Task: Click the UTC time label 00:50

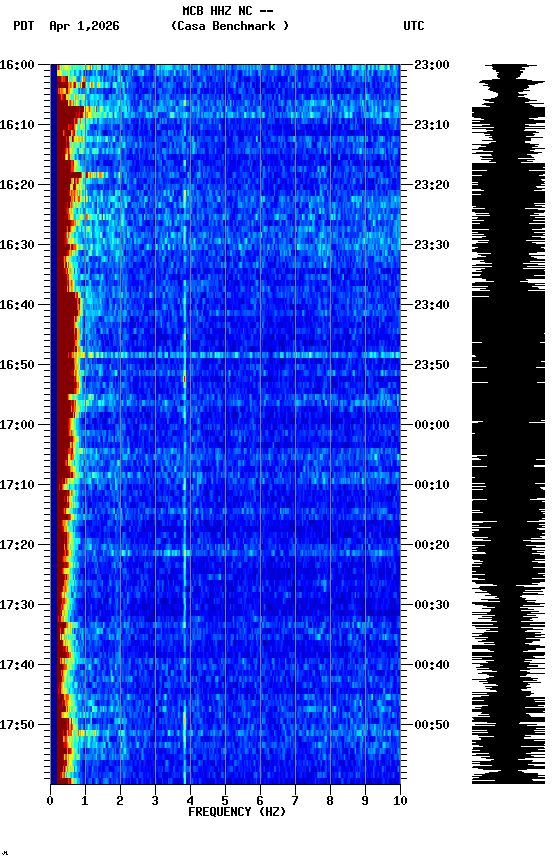Action: (432, 725)
